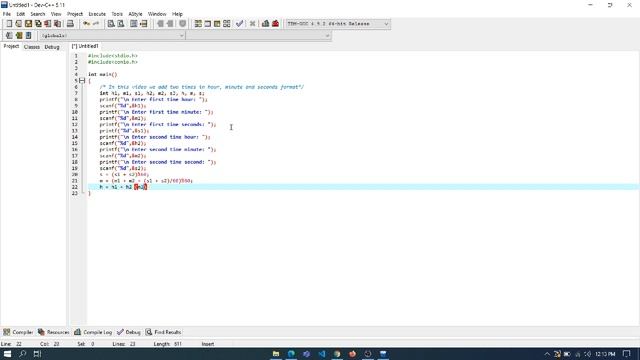Save the current file via toolbar
640x360 pixels.
[28, 24]
